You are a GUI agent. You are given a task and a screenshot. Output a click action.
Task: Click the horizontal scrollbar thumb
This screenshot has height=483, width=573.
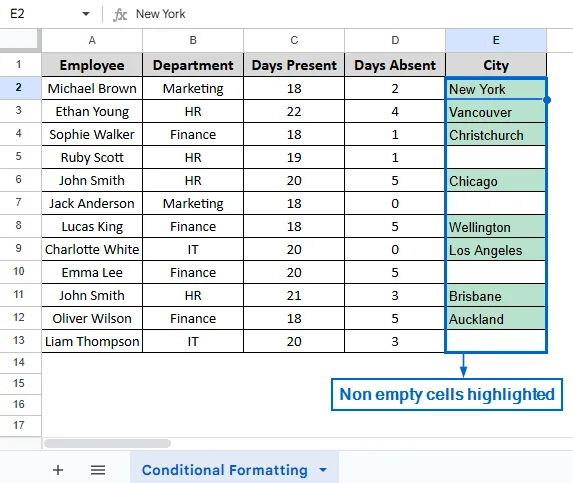(x=107, y=444)
